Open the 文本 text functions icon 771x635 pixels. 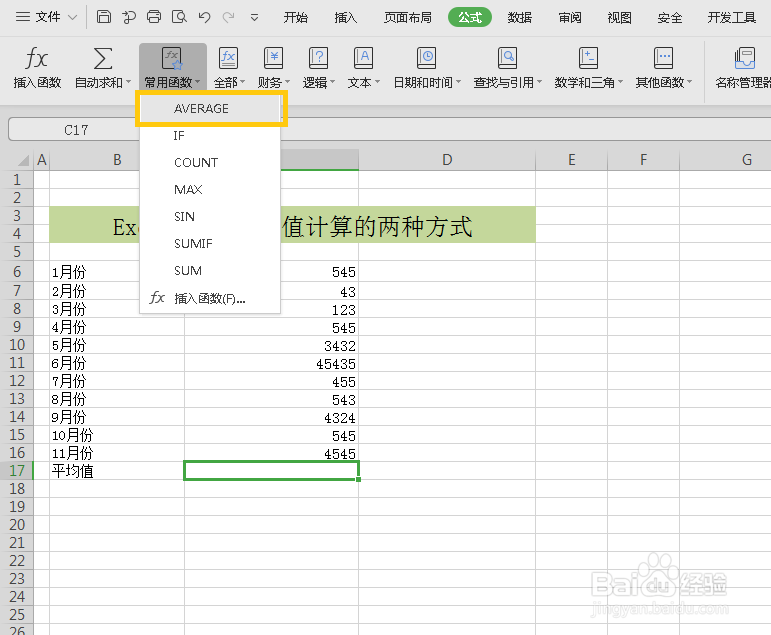click(363, 59)
